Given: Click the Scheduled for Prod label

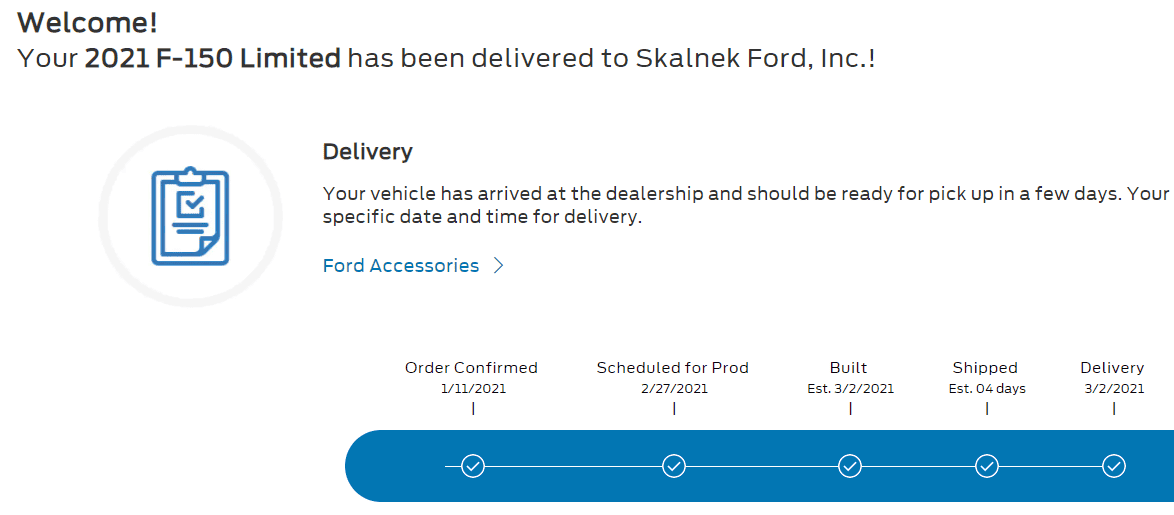Looking at the screenshot, I should (x=672, y=368).
